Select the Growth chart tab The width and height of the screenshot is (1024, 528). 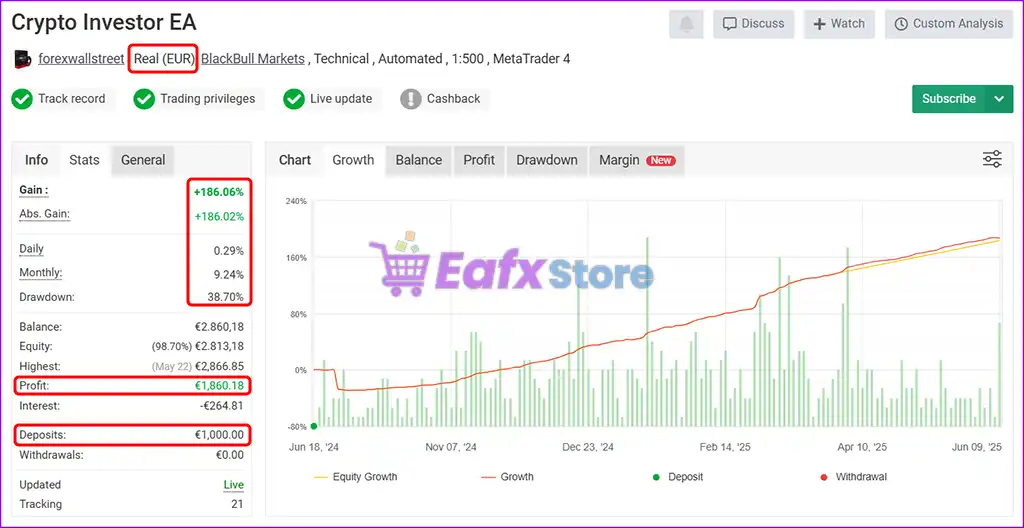[x=353, y=160]
